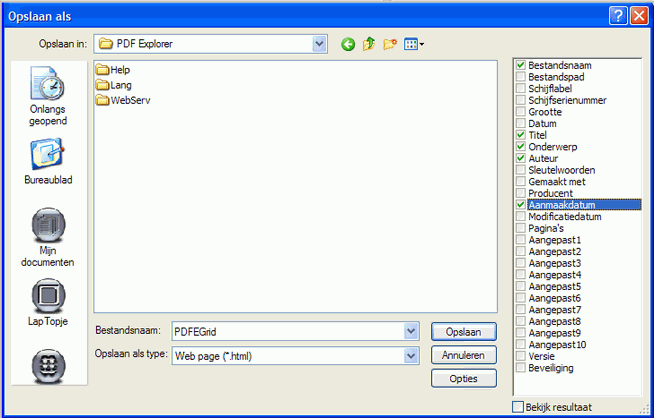Go up one folder level icon

pos(369,44)
